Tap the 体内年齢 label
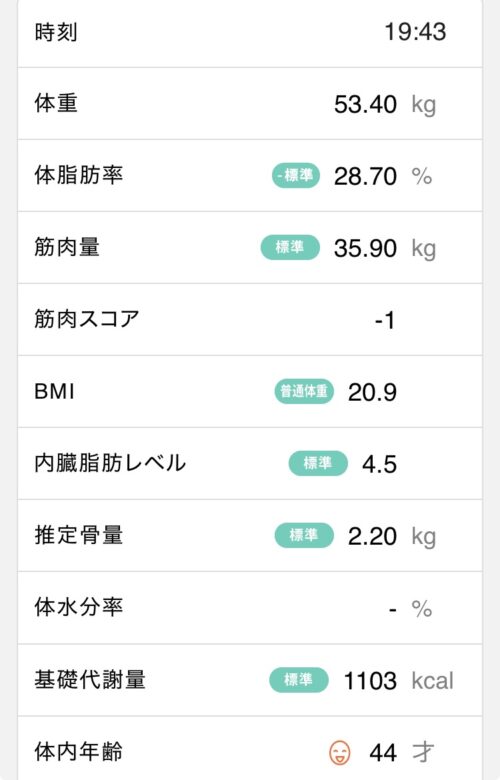 (x=79, y=752)
